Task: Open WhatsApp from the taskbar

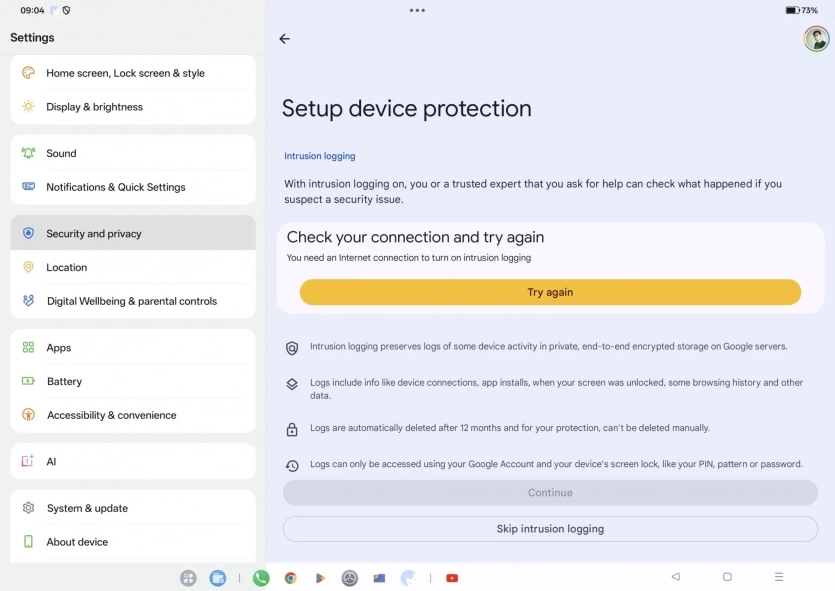Action: (260, 578)
